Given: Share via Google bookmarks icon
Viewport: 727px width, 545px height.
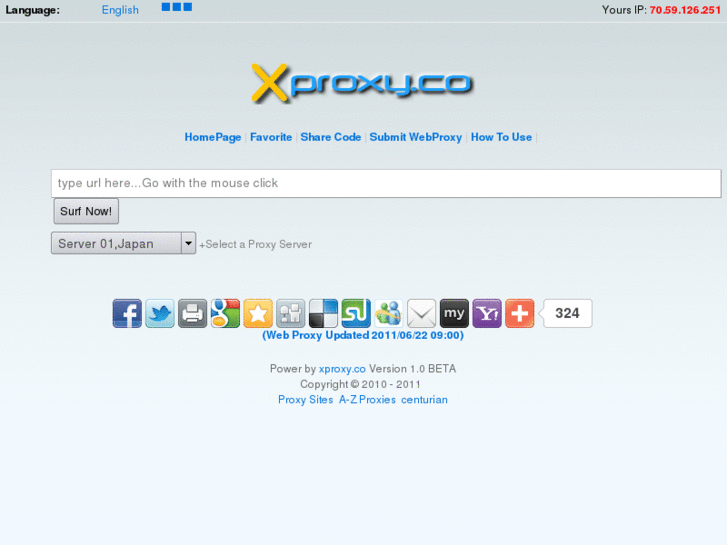Looking at the screenshot, I should pyautogui.click(x=225, y=314).
